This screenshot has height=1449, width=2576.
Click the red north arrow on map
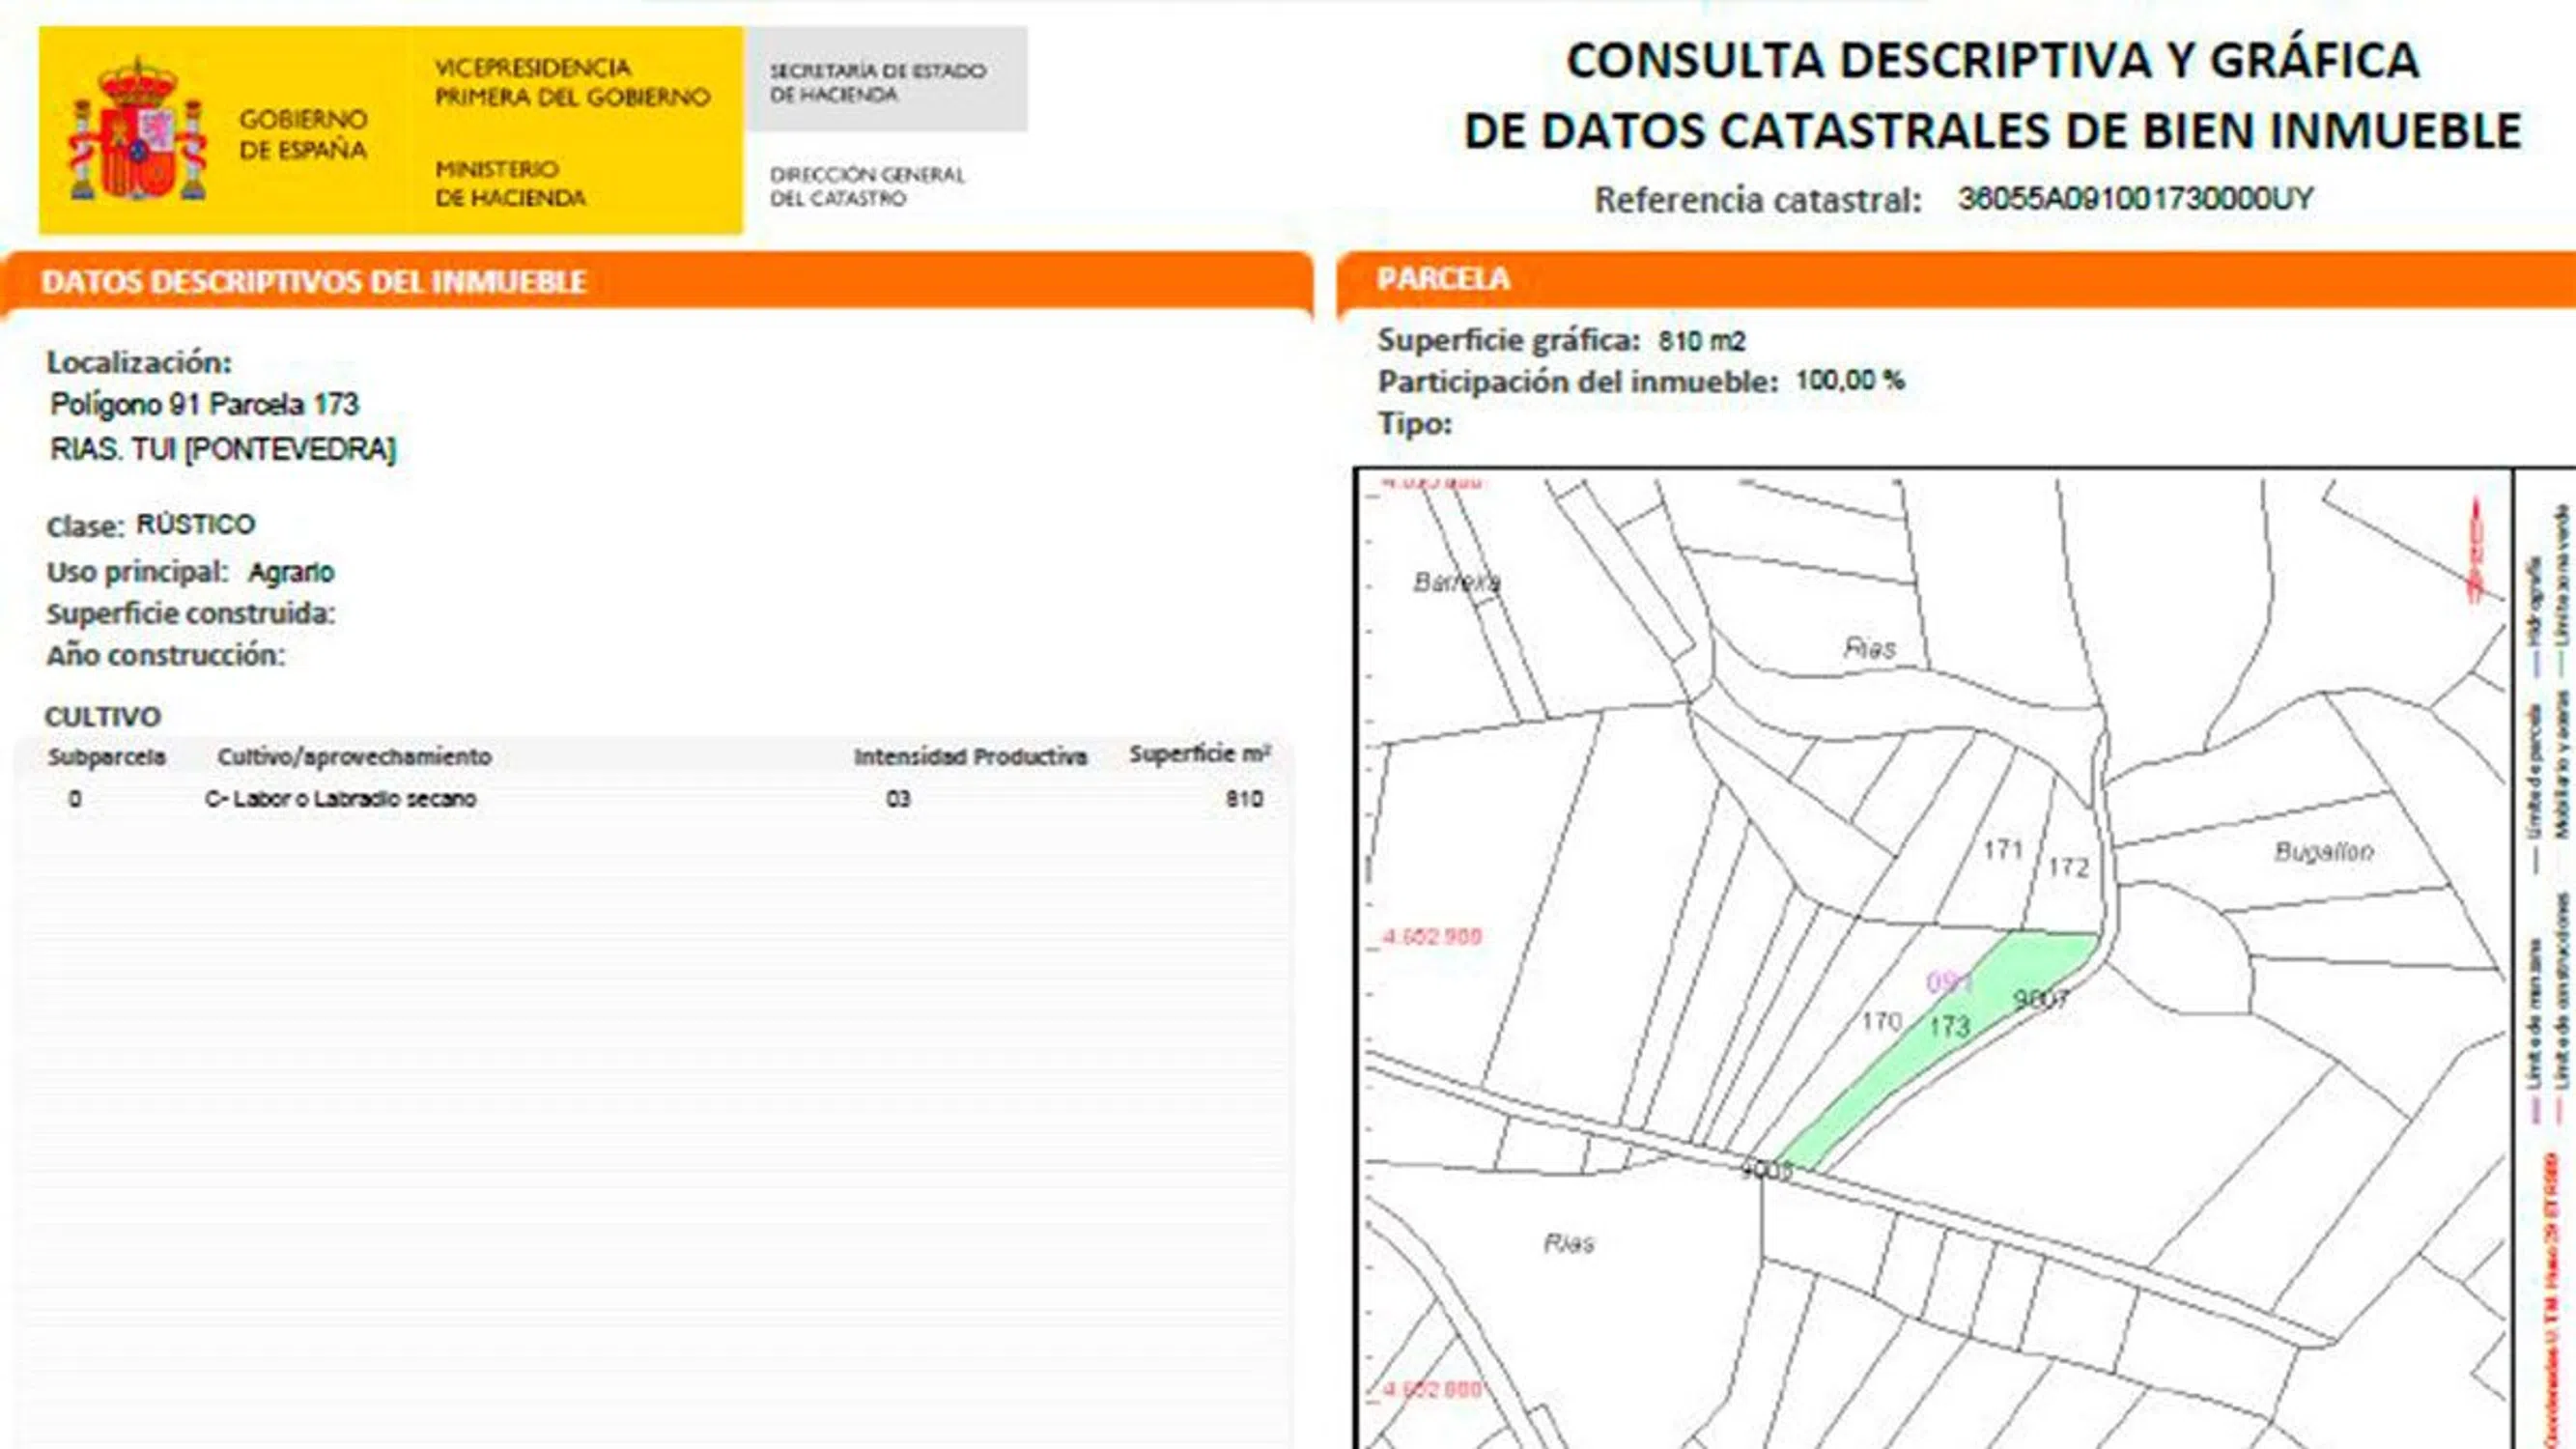(x=2477, y=552)
